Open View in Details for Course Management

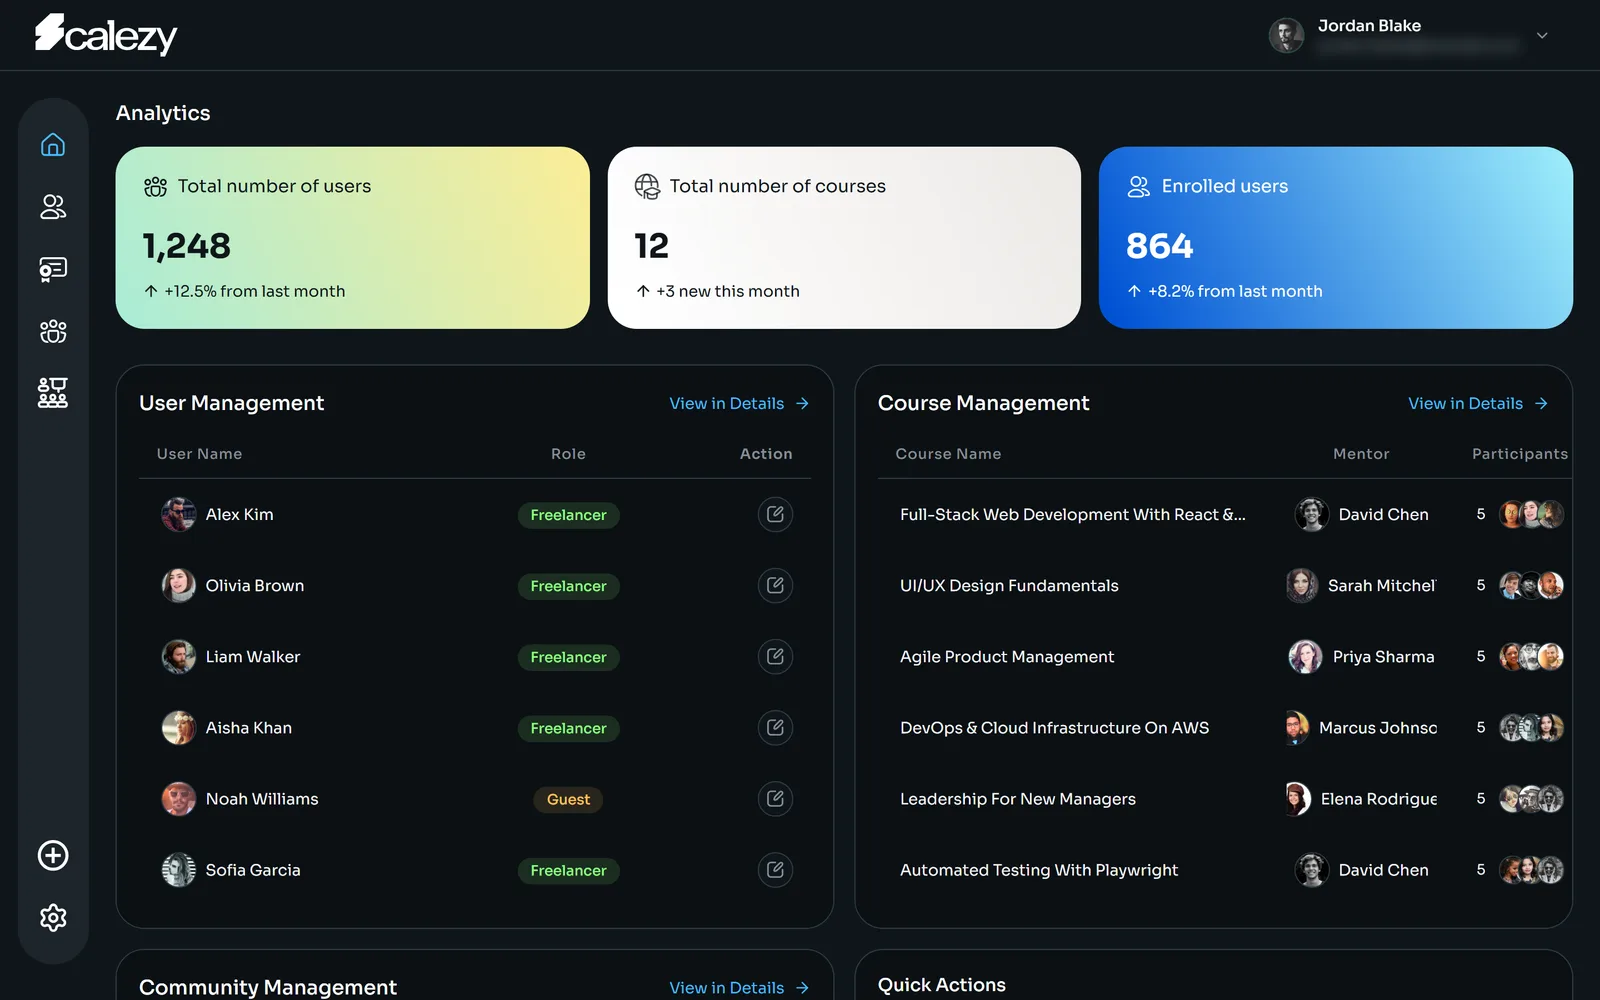(x=1478, y=403)
